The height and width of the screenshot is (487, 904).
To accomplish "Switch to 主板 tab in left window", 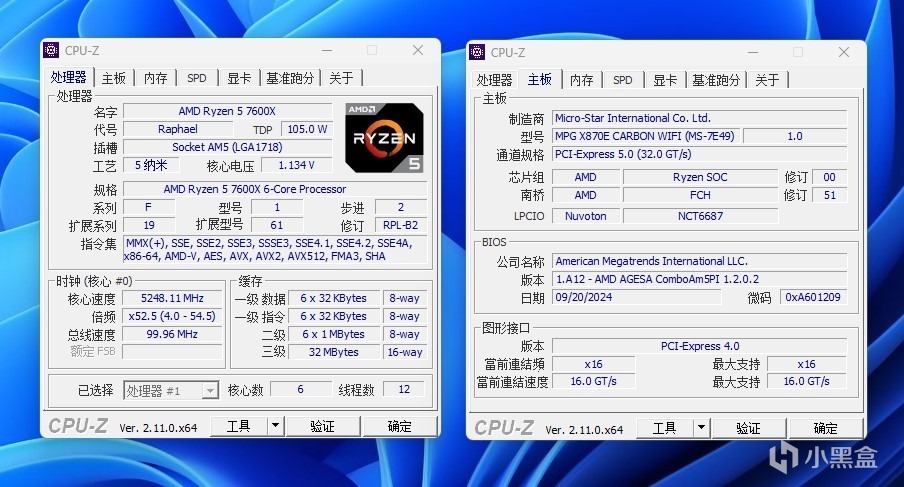I will click(x=114, y=78).
